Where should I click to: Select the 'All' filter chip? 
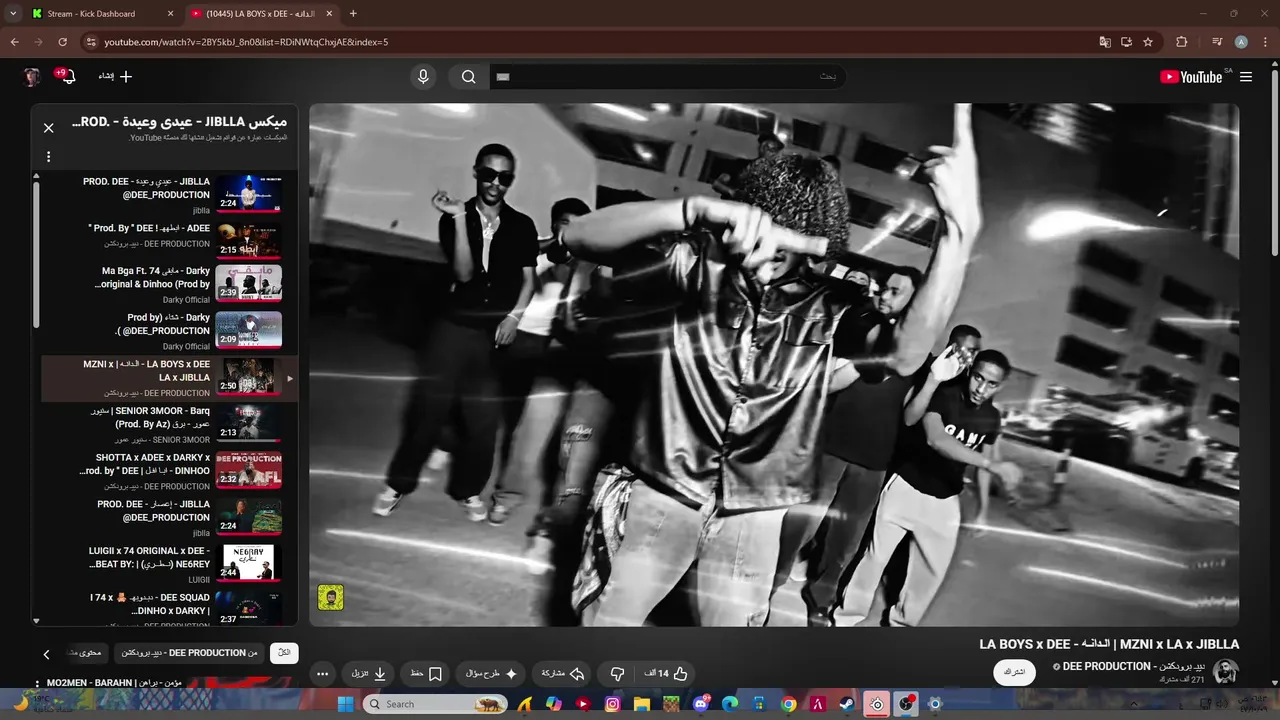[x=284, y=653]
